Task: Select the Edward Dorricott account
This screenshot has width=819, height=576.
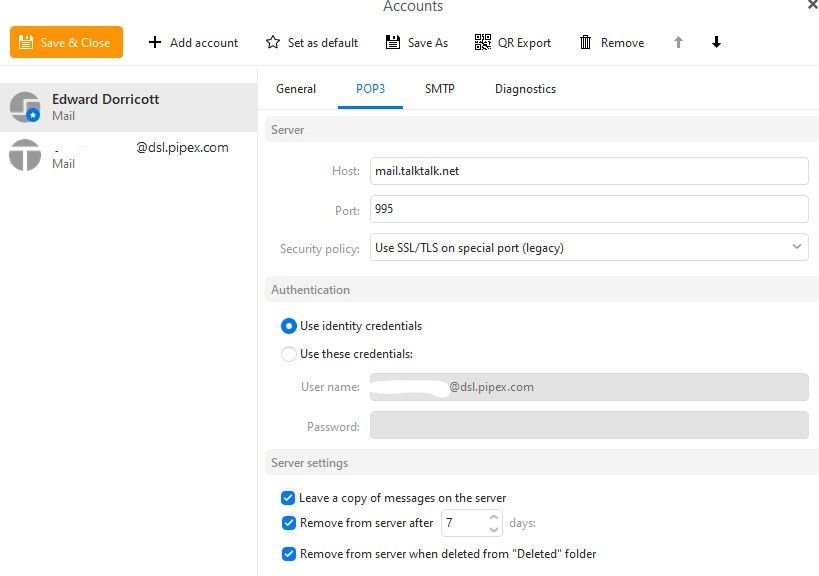Action: click(x=128, y=107)
